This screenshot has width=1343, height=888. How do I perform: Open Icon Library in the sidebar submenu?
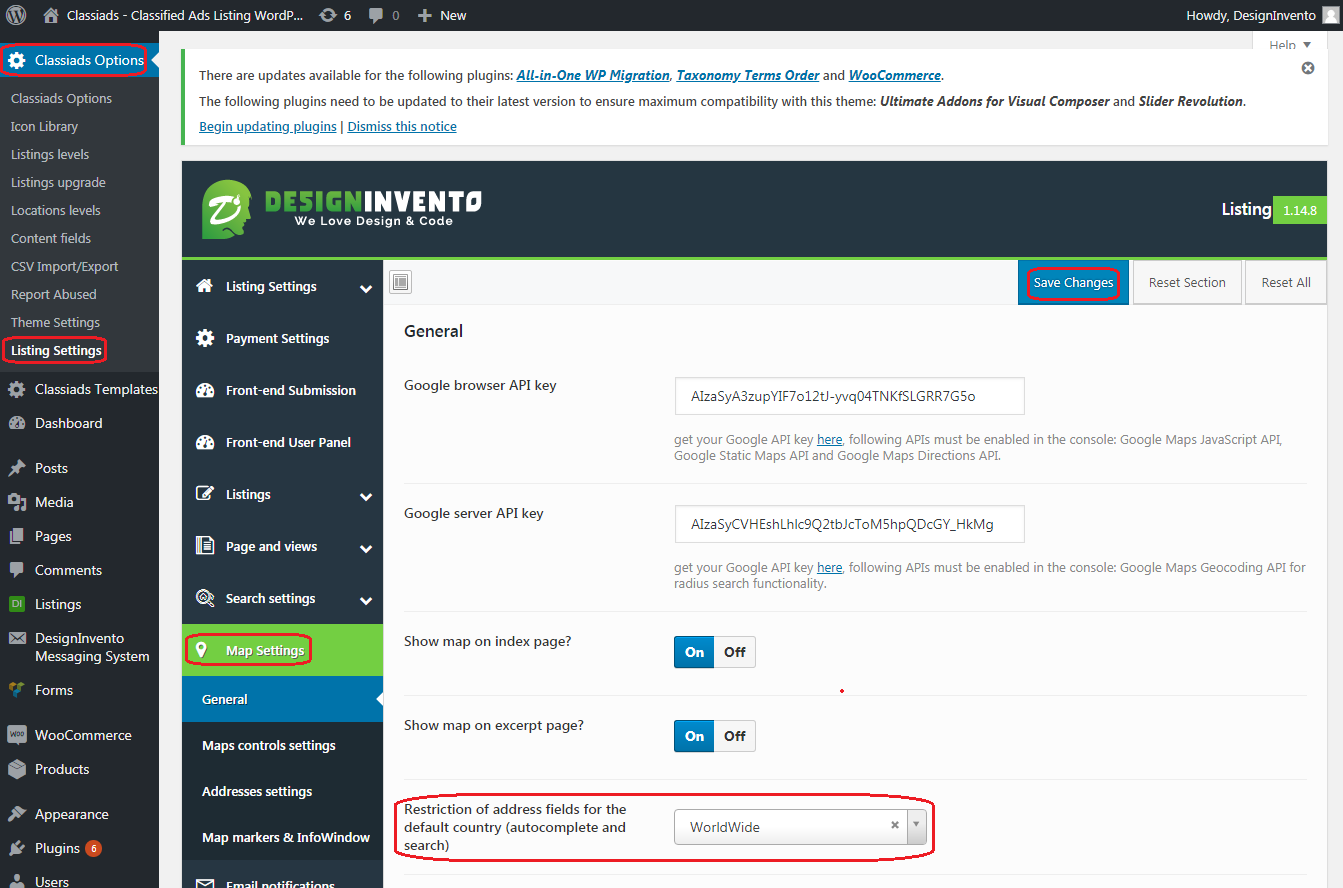coord(44,126)
